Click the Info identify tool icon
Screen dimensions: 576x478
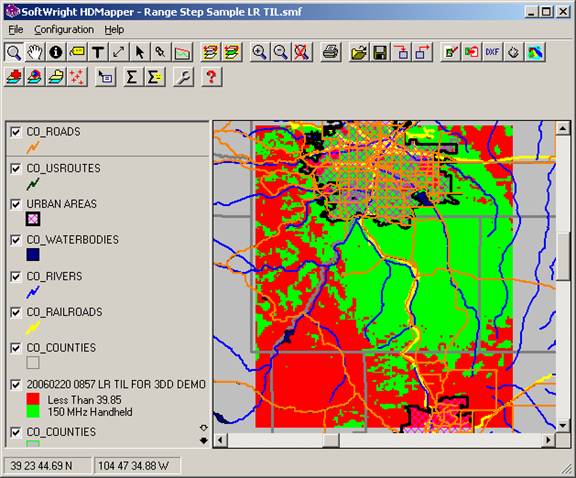coord(56,52)
